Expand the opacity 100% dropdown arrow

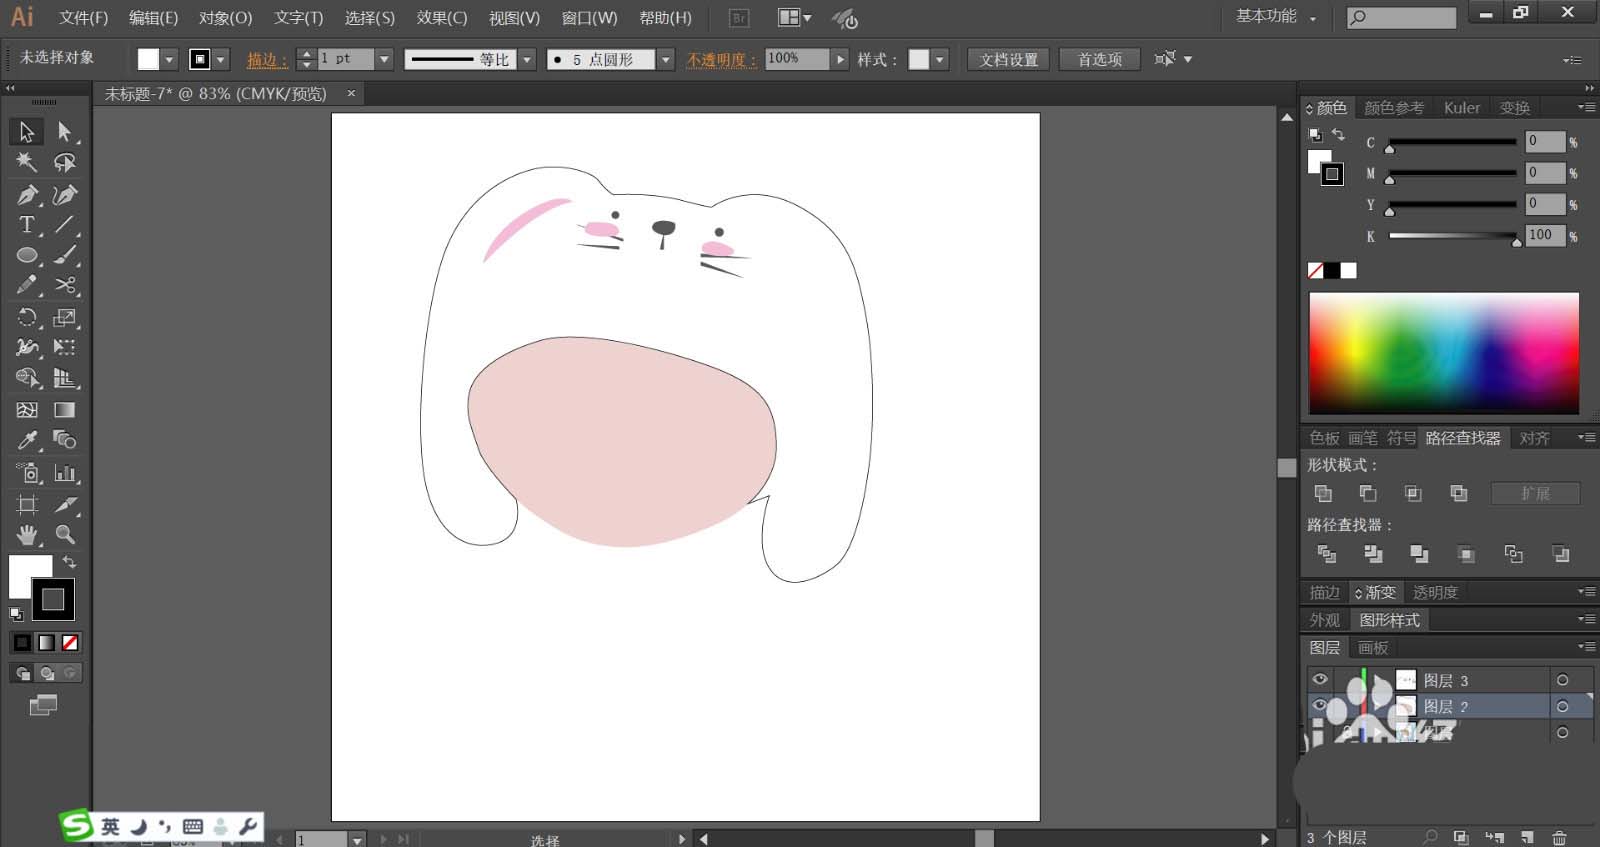840,59
